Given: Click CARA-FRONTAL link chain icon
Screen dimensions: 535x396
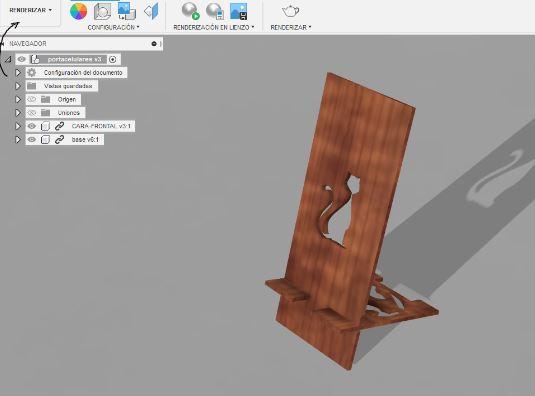Looking at the screenshot, I should 60,126.
